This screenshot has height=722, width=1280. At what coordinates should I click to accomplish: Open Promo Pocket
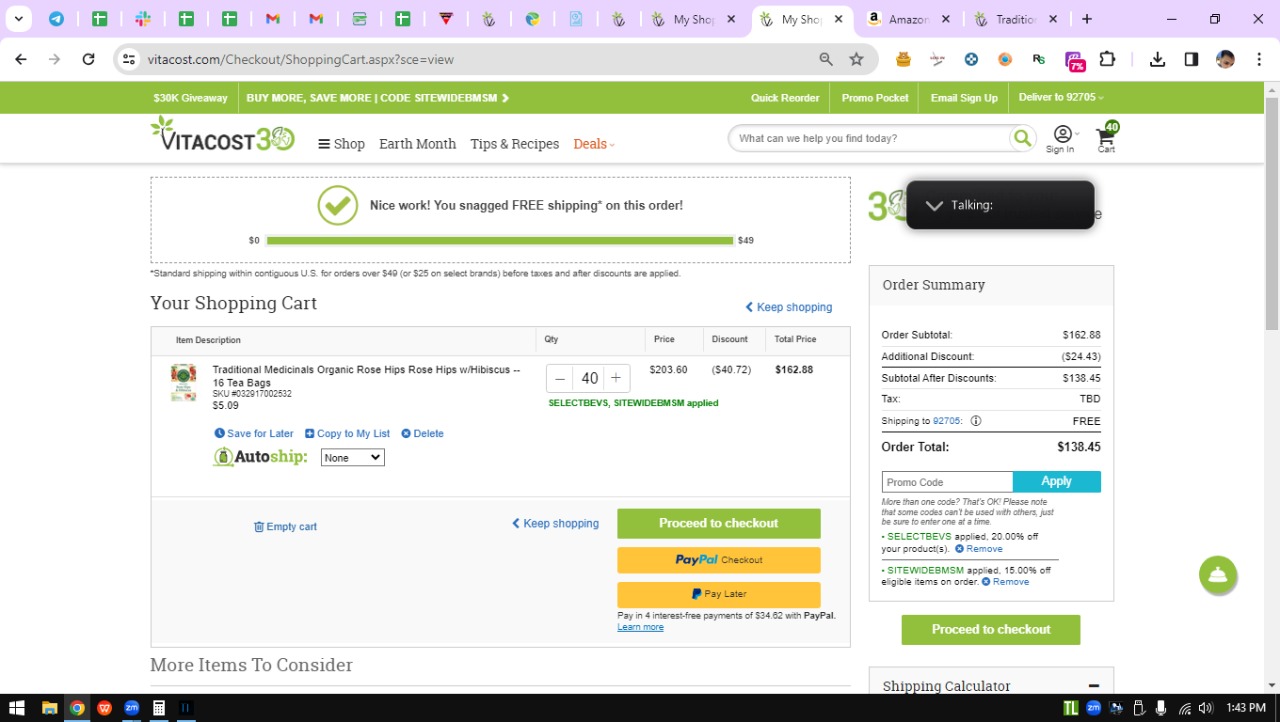875,98
